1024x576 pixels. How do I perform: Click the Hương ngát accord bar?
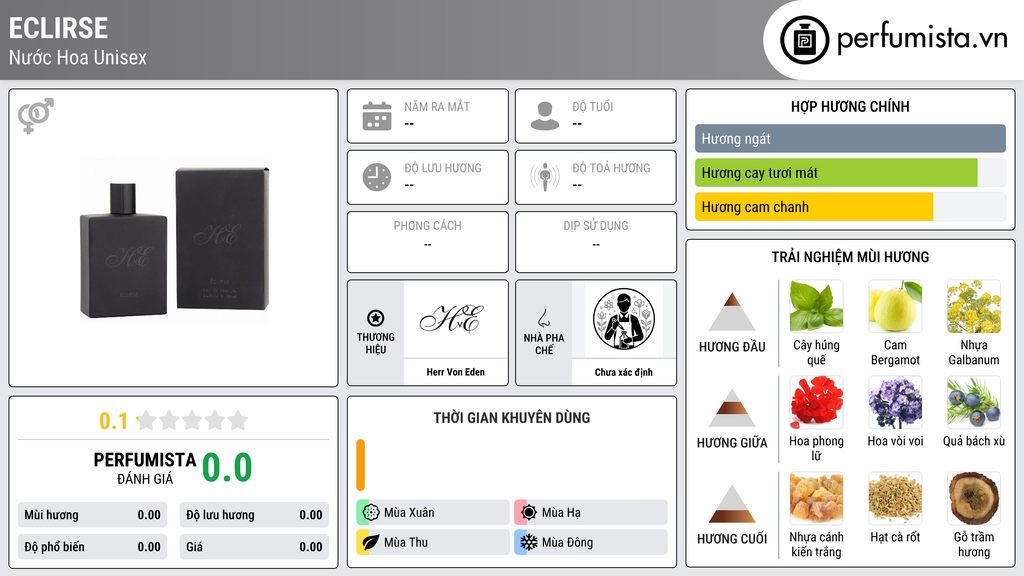tap(850, 138)
